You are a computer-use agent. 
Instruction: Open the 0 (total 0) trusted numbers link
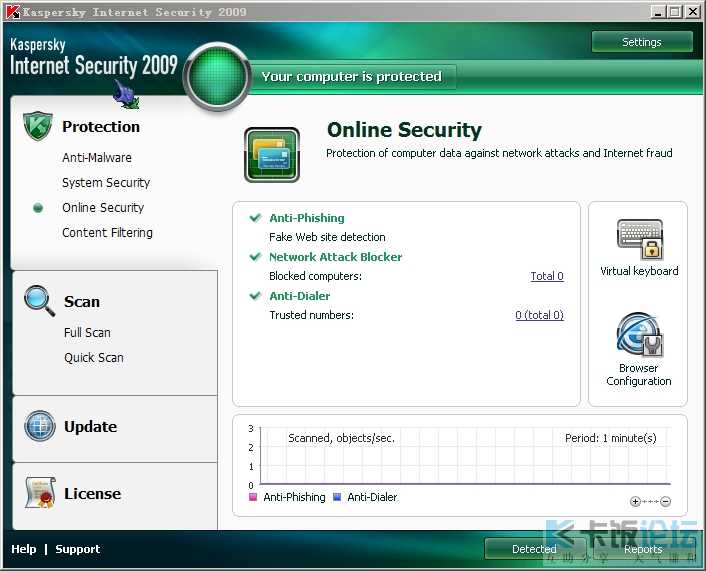click(539, 315)
